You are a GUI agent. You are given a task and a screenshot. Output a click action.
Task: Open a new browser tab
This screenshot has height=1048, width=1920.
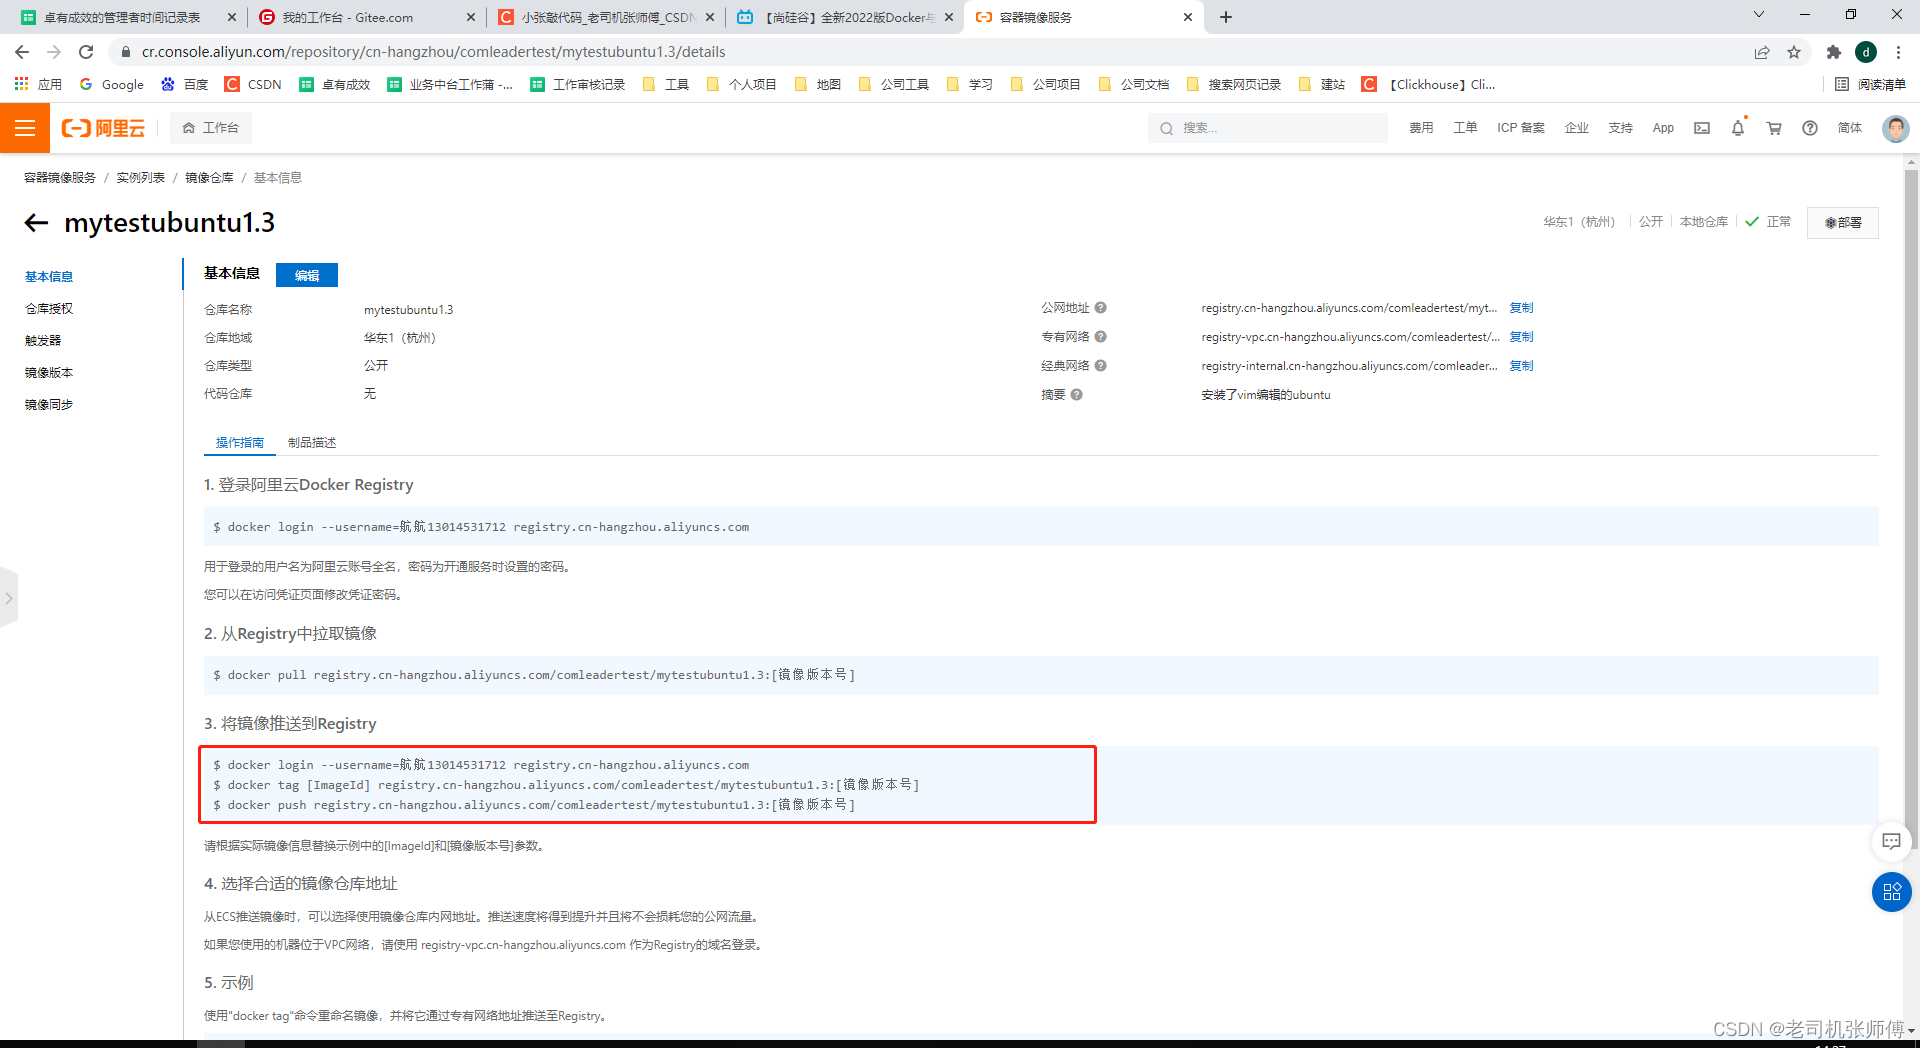point(1226,17)
